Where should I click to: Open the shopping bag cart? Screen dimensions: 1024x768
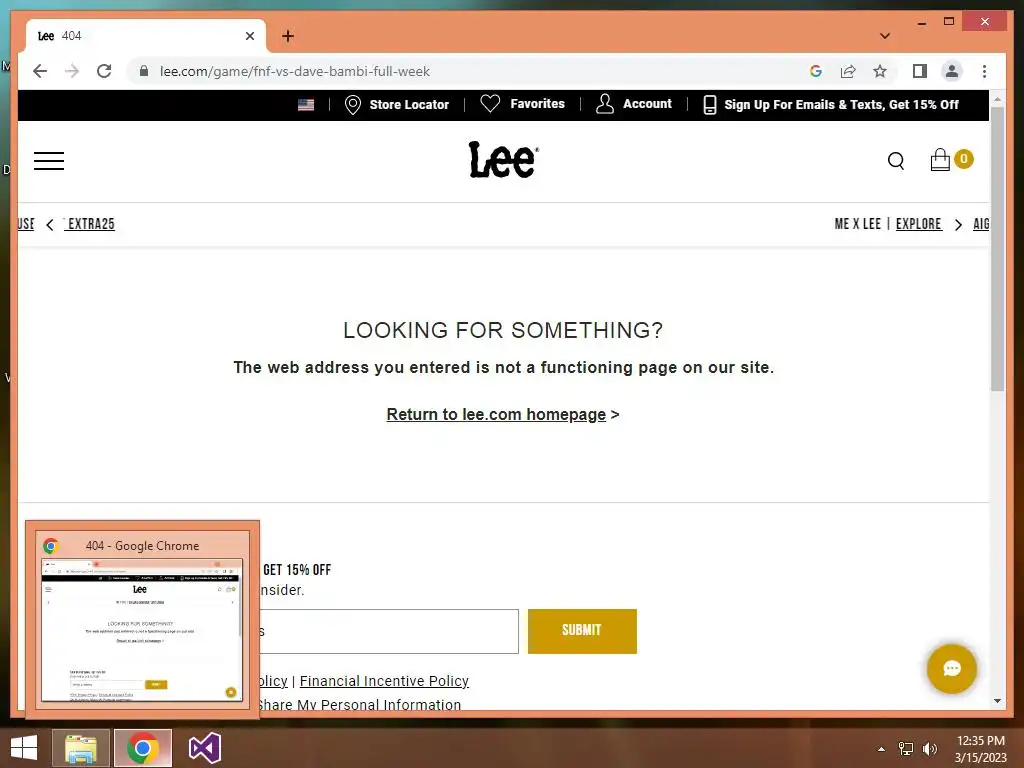[940, 160]
